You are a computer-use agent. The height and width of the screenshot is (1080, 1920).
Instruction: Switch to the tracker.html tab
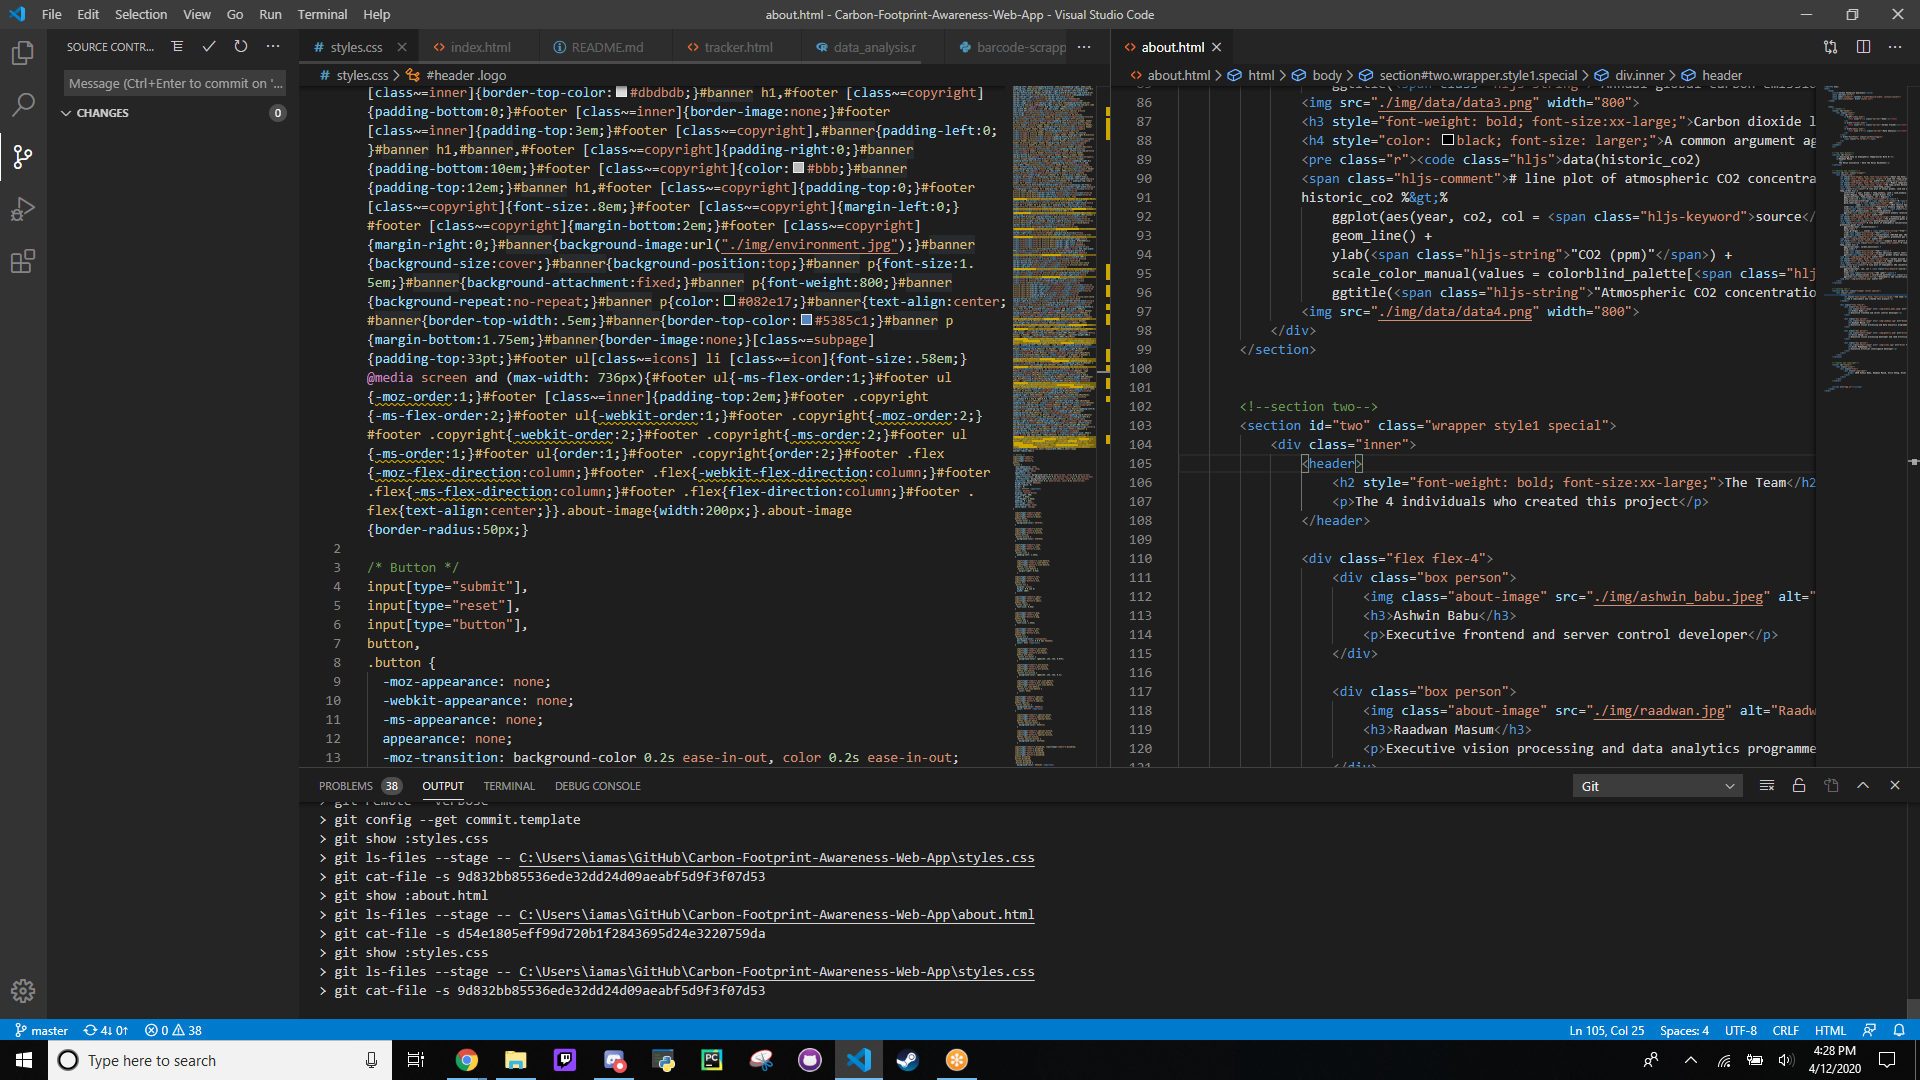pyautogui.click(x=738, y=47)
